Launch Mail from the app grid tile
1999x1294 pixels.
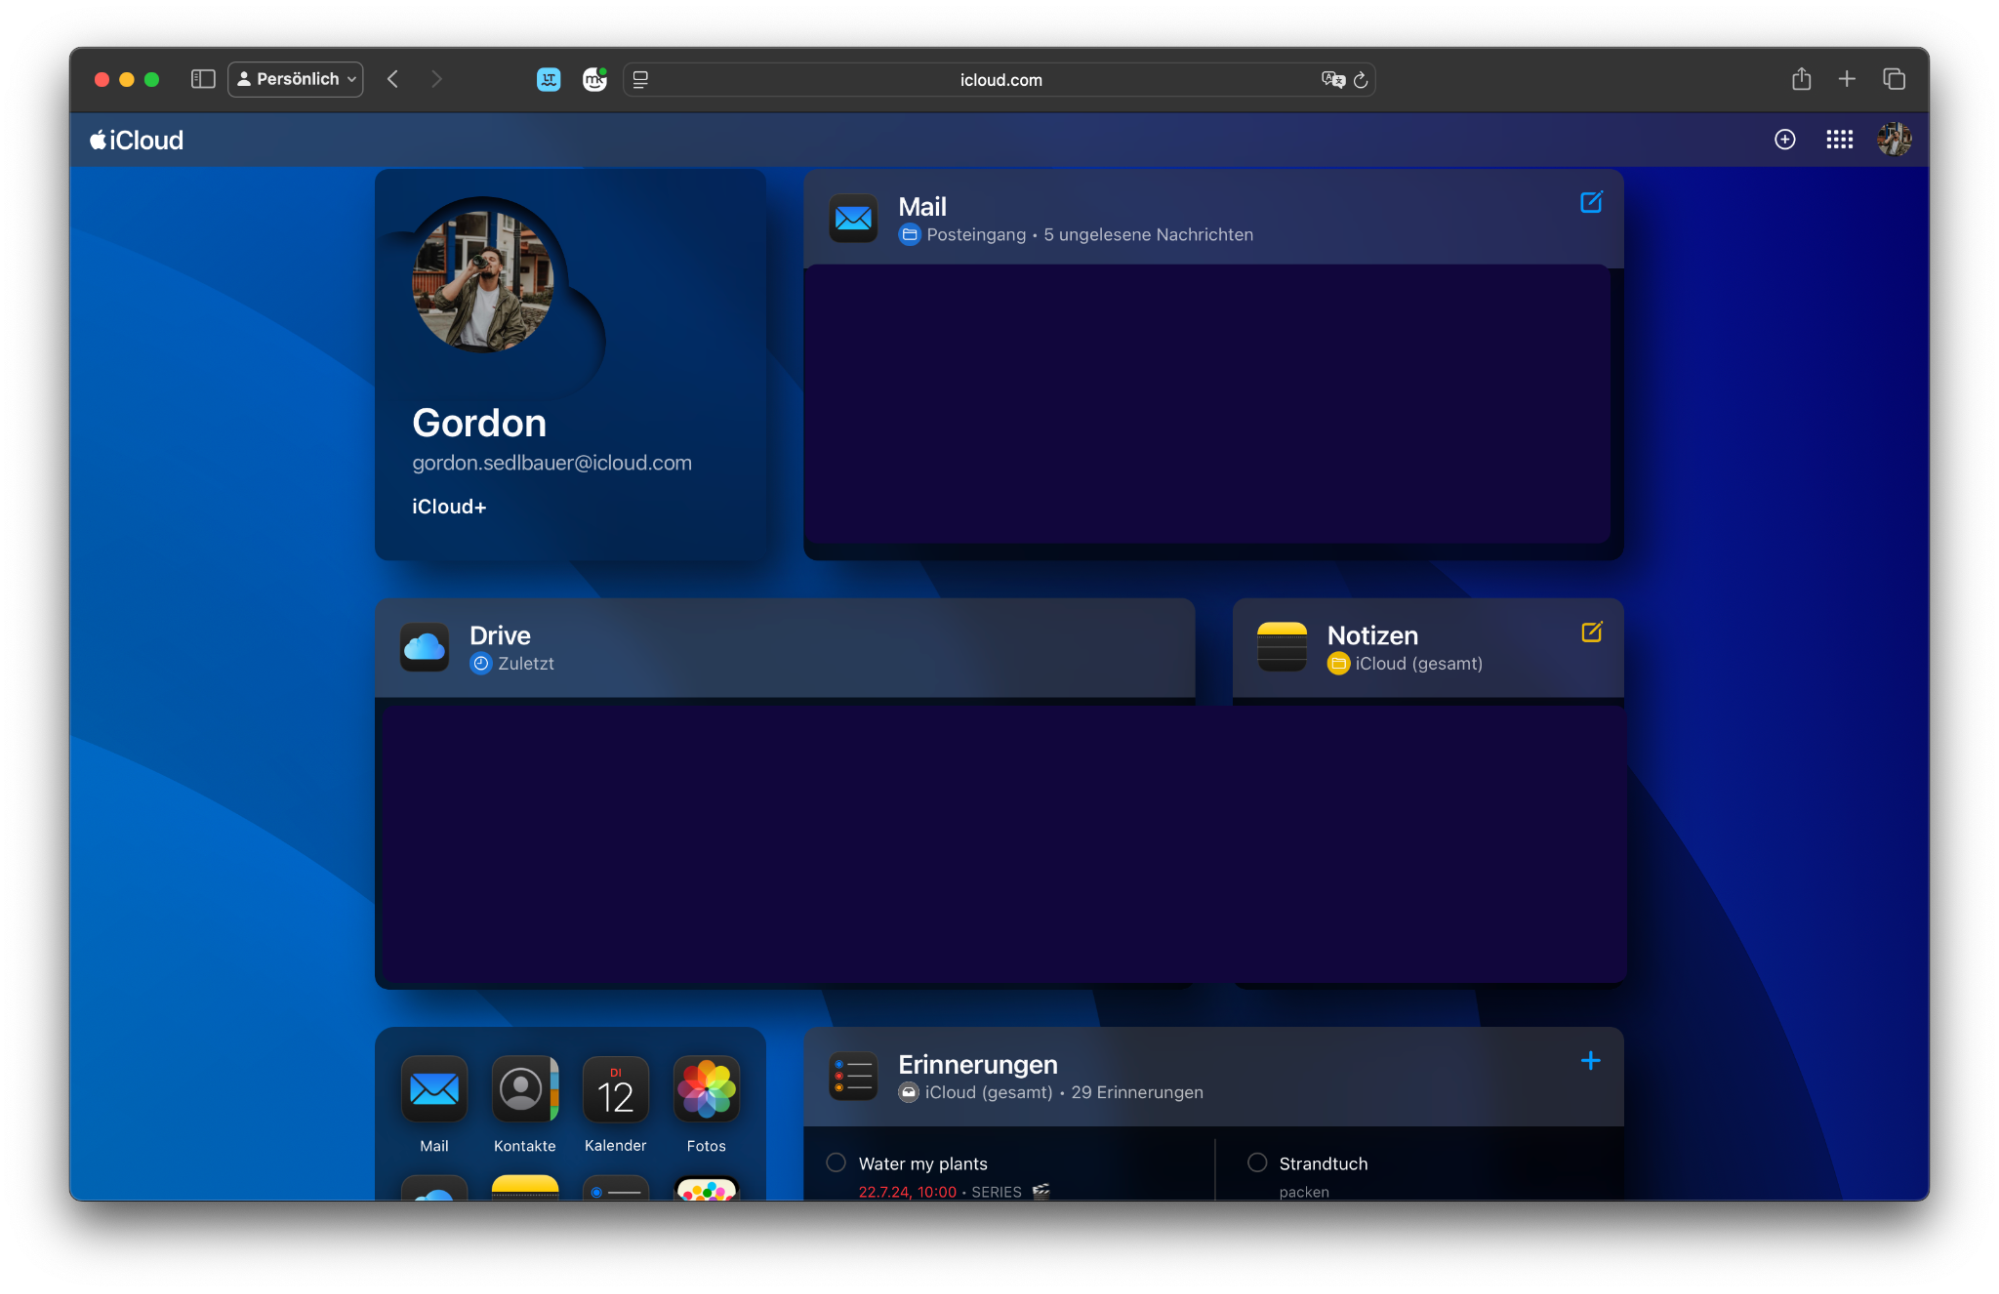(x=434, y=1090)
